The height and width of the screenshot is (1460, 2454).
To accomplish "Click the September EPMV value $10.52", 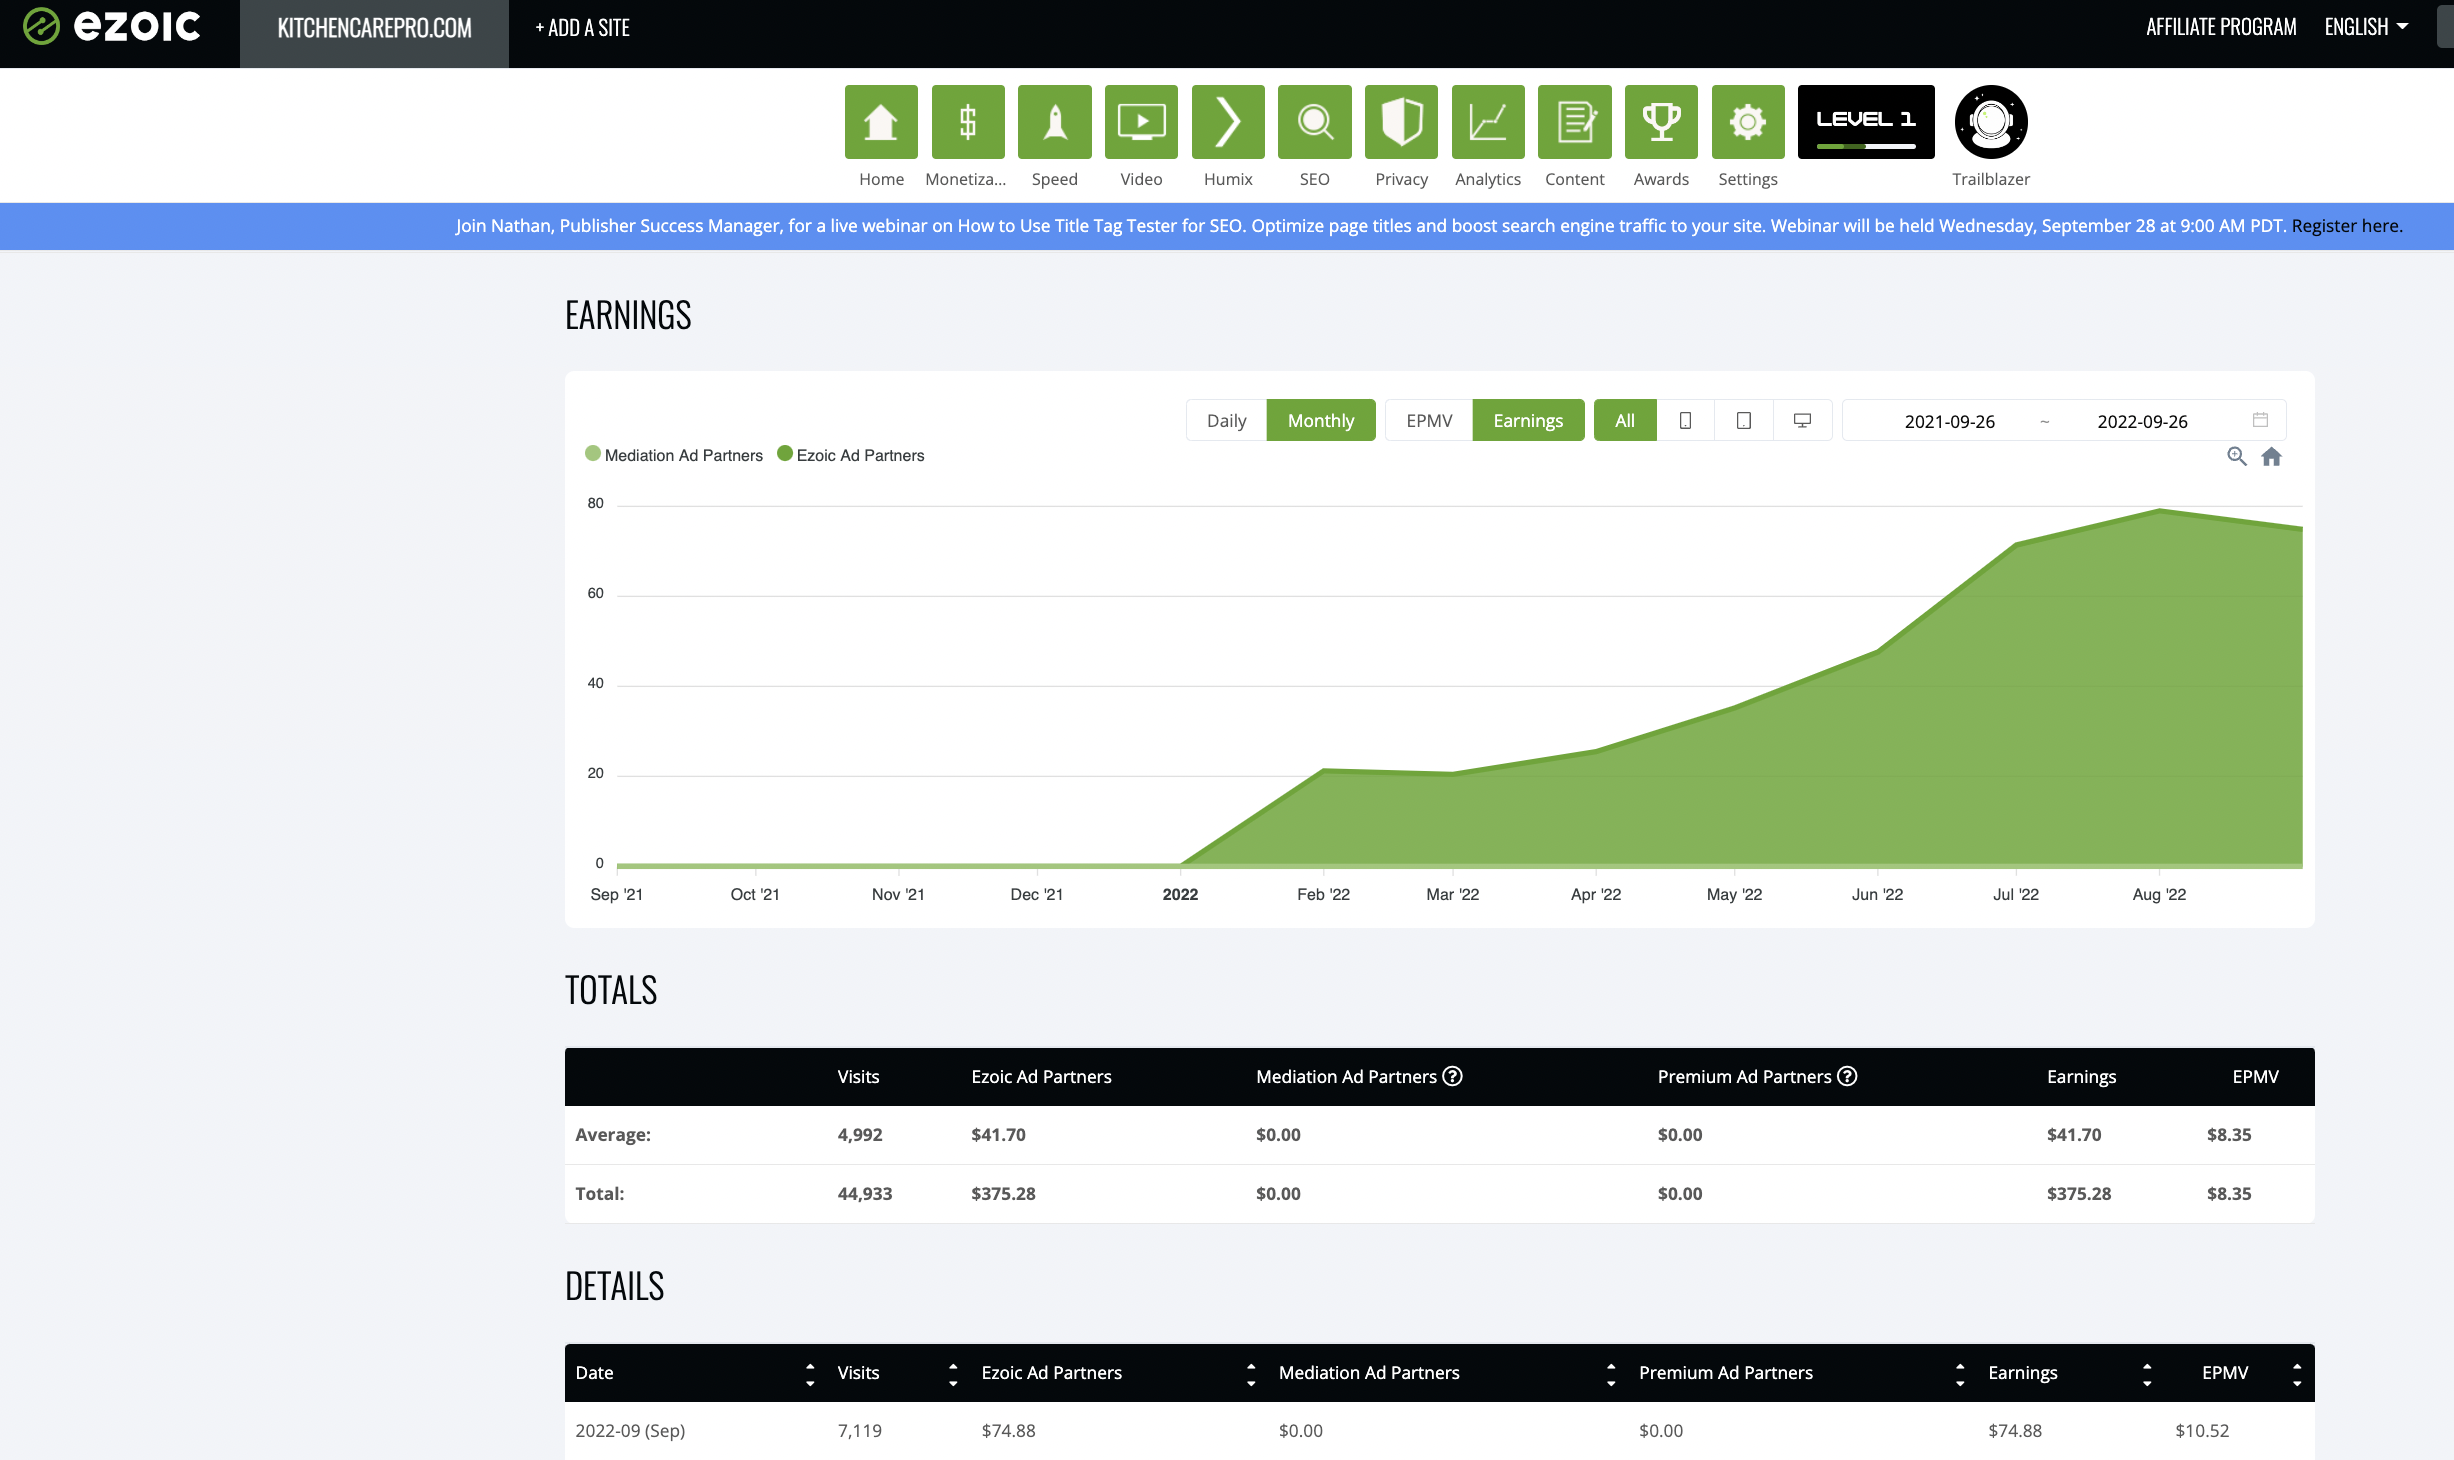I will [2202, 1430].
